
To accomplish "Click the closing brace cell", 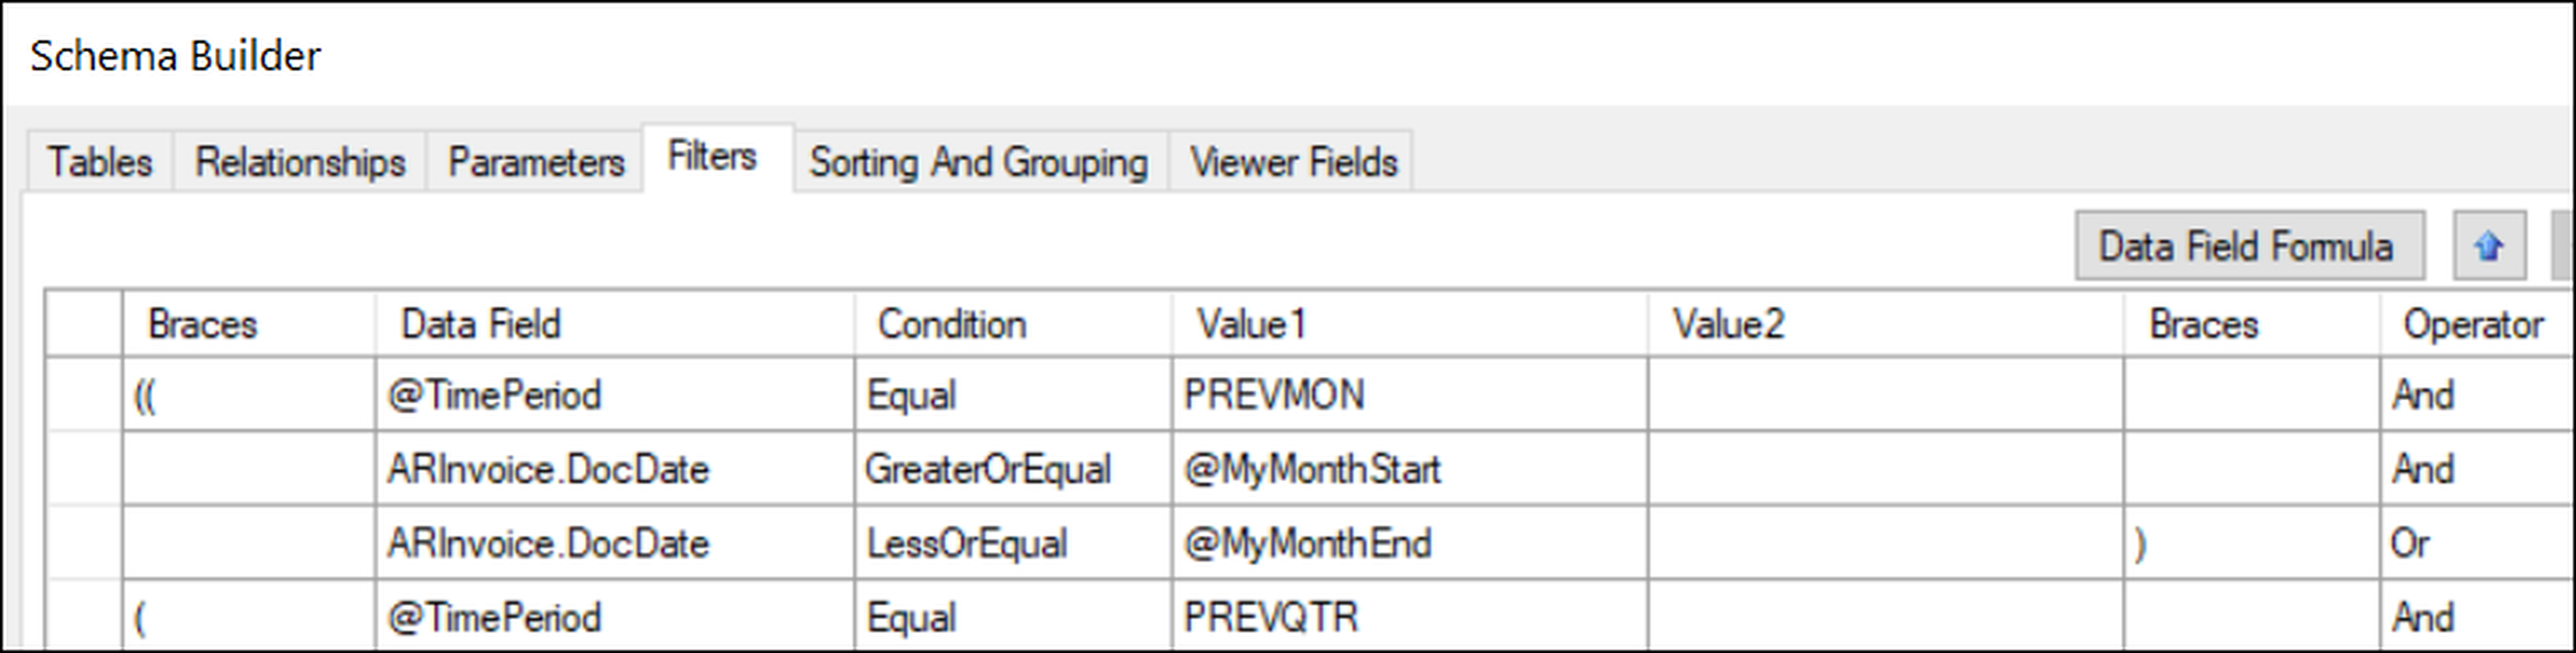I will 2252,543.
